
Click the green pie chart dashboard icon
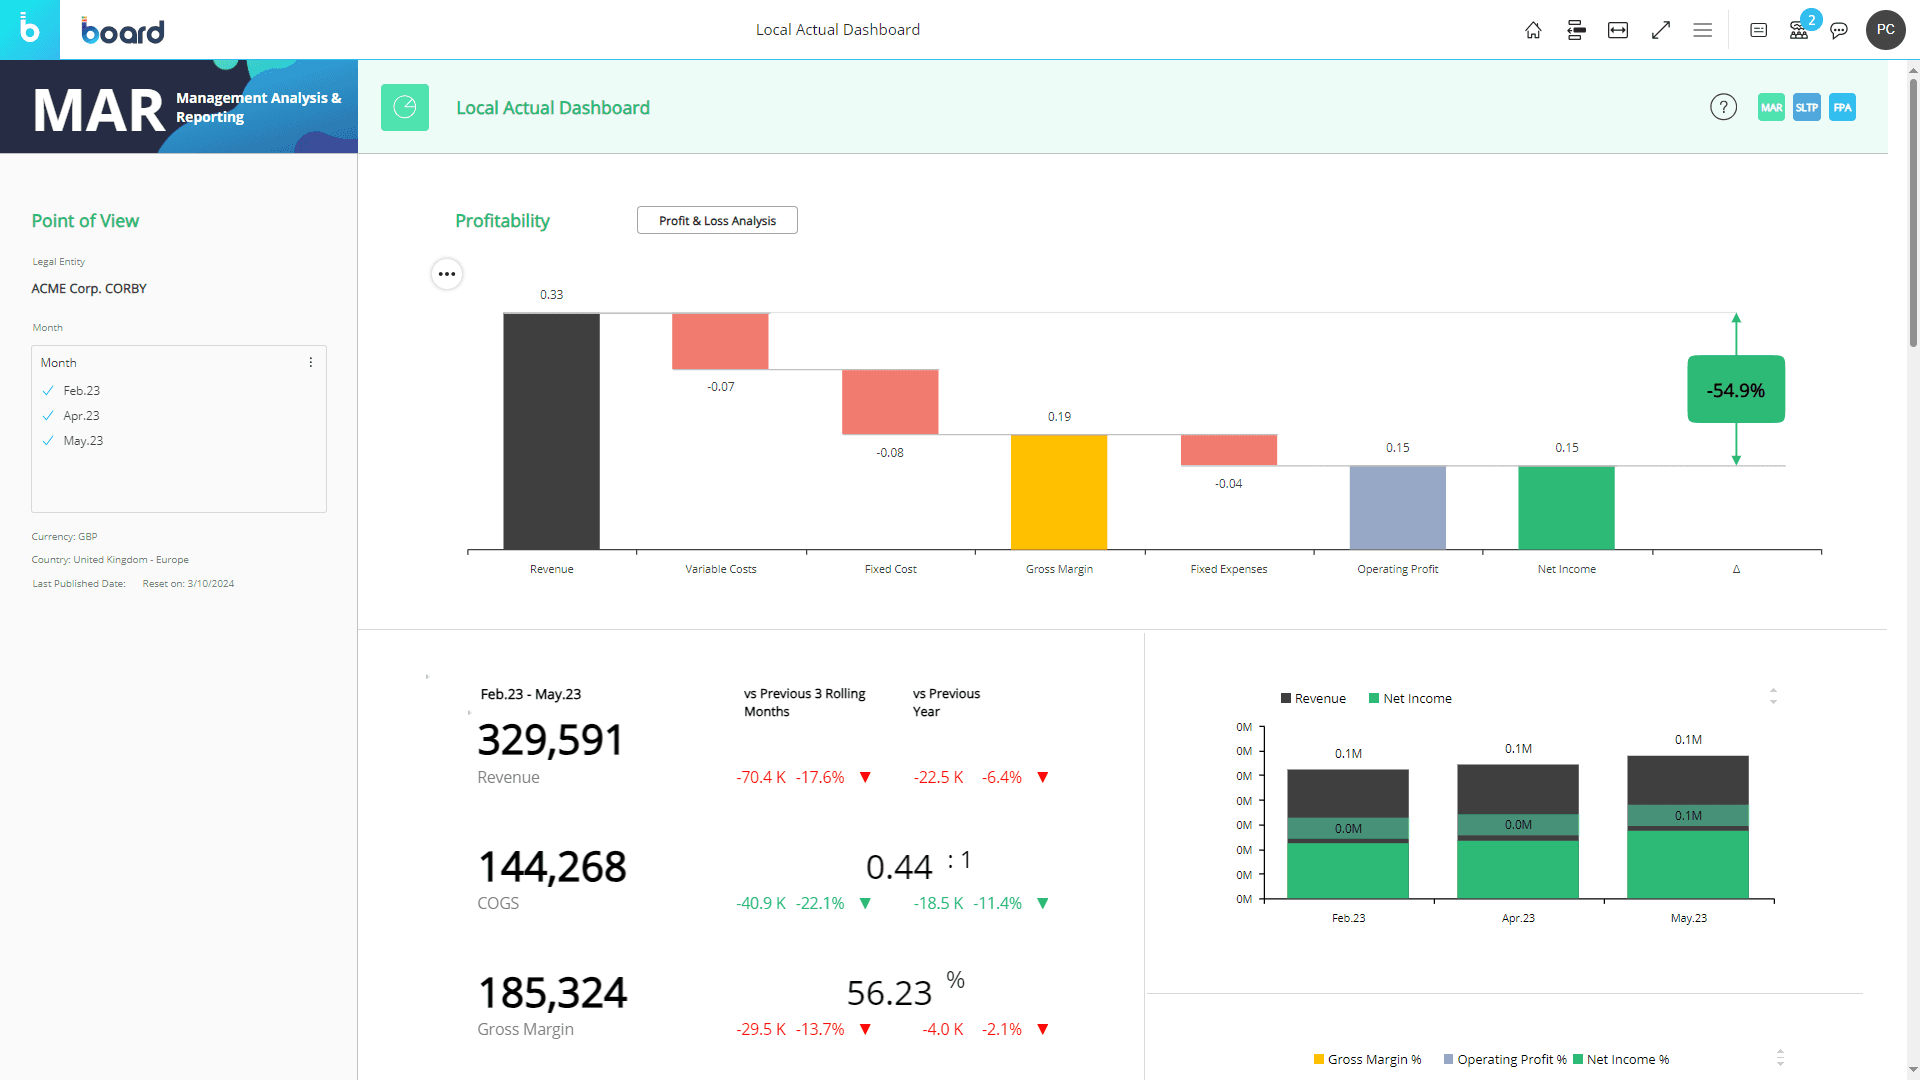[x=405, y=107]
